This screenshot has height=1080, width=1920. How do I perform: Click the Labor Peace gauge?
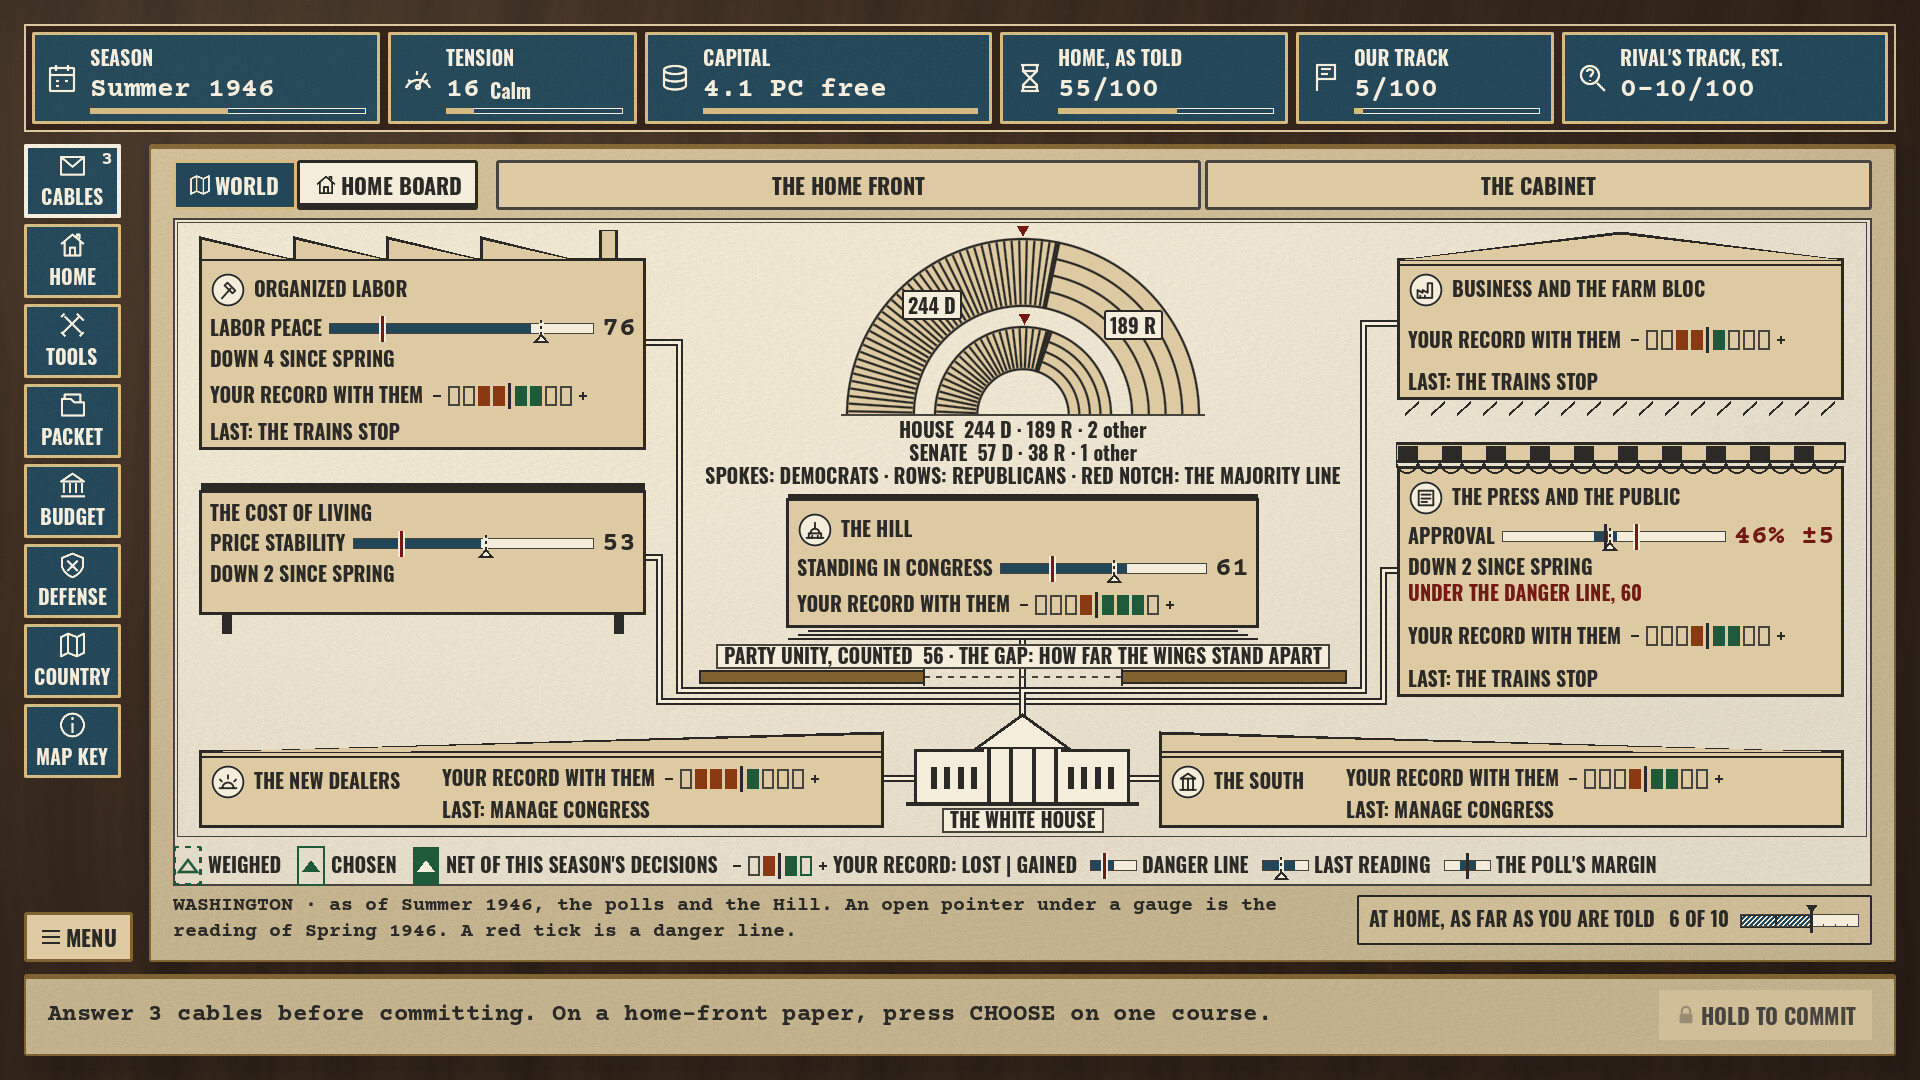pos(461,328)
